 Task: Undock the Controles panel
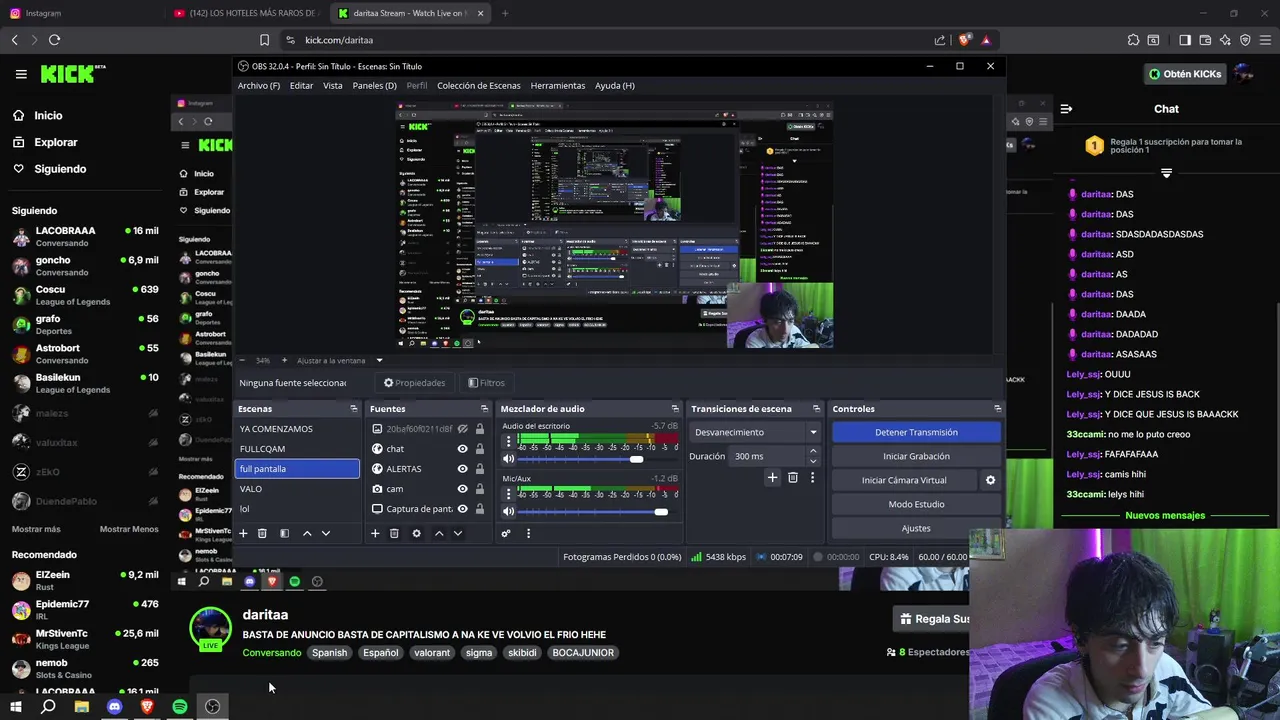point(997,409)
